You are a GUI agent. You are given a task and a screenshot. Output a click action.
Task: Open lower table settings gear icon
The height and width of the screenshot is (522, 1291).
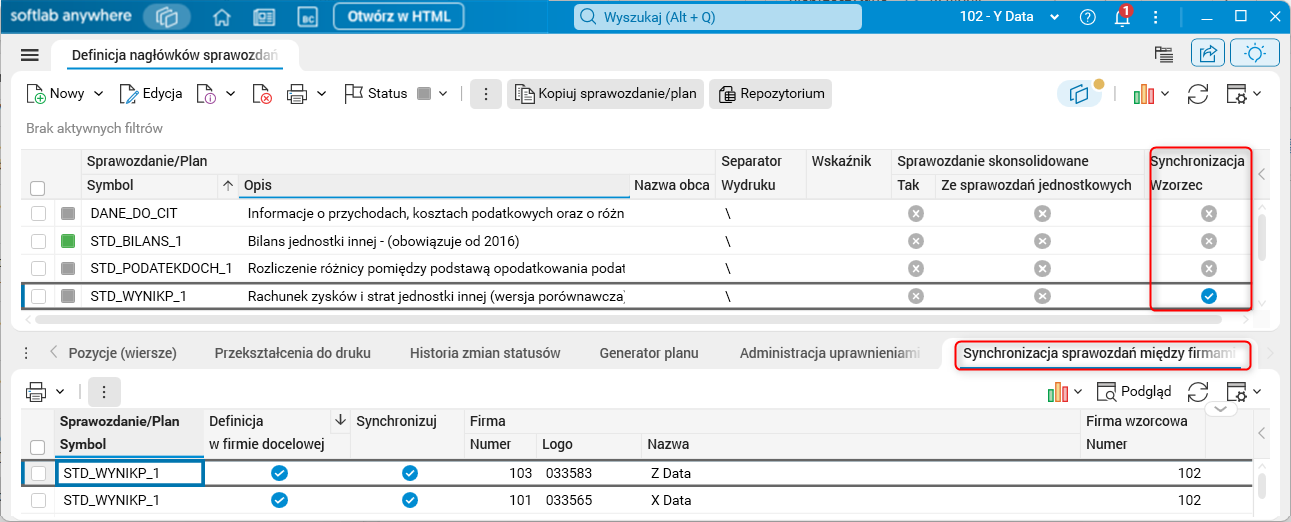(x=1237, y=391)
